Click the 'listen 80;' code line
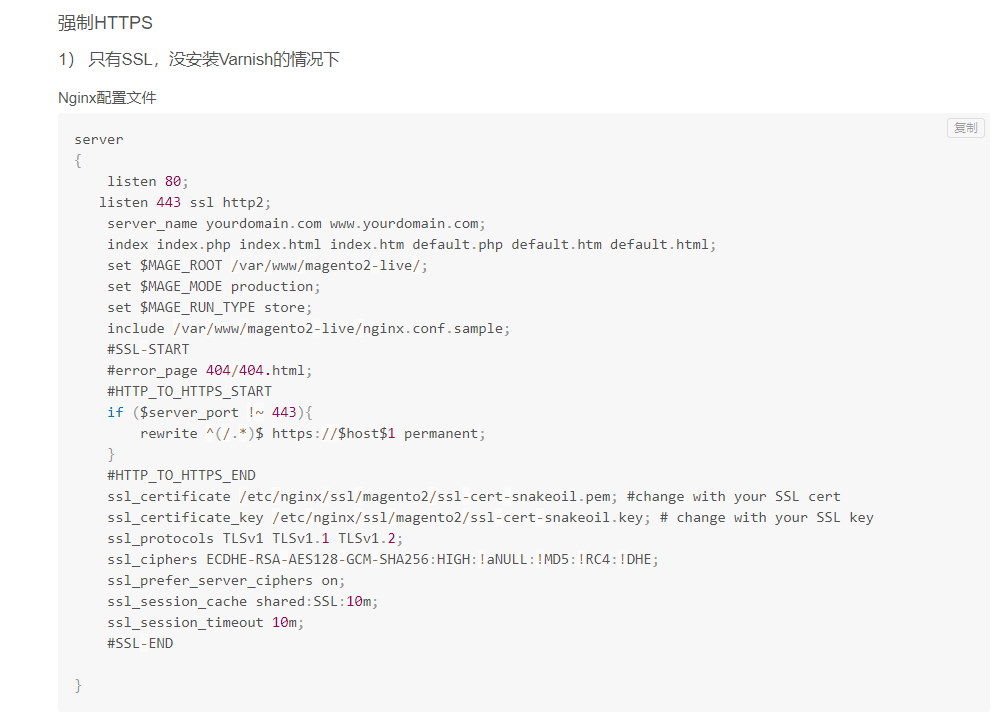Viewport: 1004px width, 725px height. [x=148, y=181]
